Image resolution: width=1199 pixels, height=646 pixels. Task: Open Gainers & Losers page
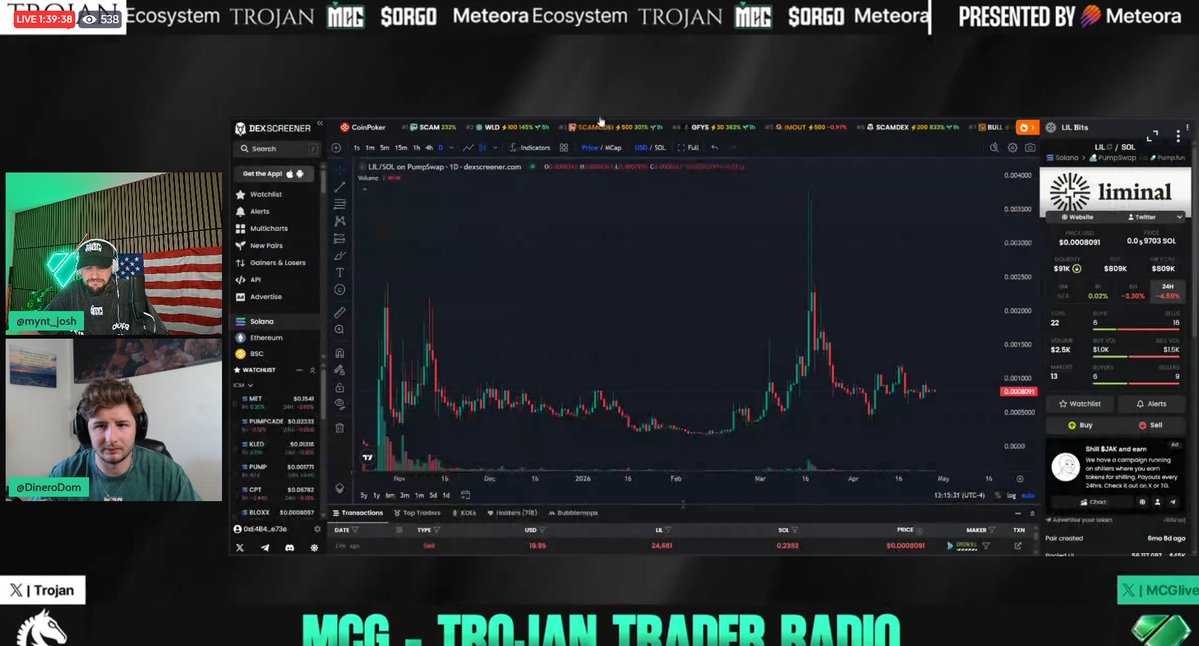coord(271,262)
